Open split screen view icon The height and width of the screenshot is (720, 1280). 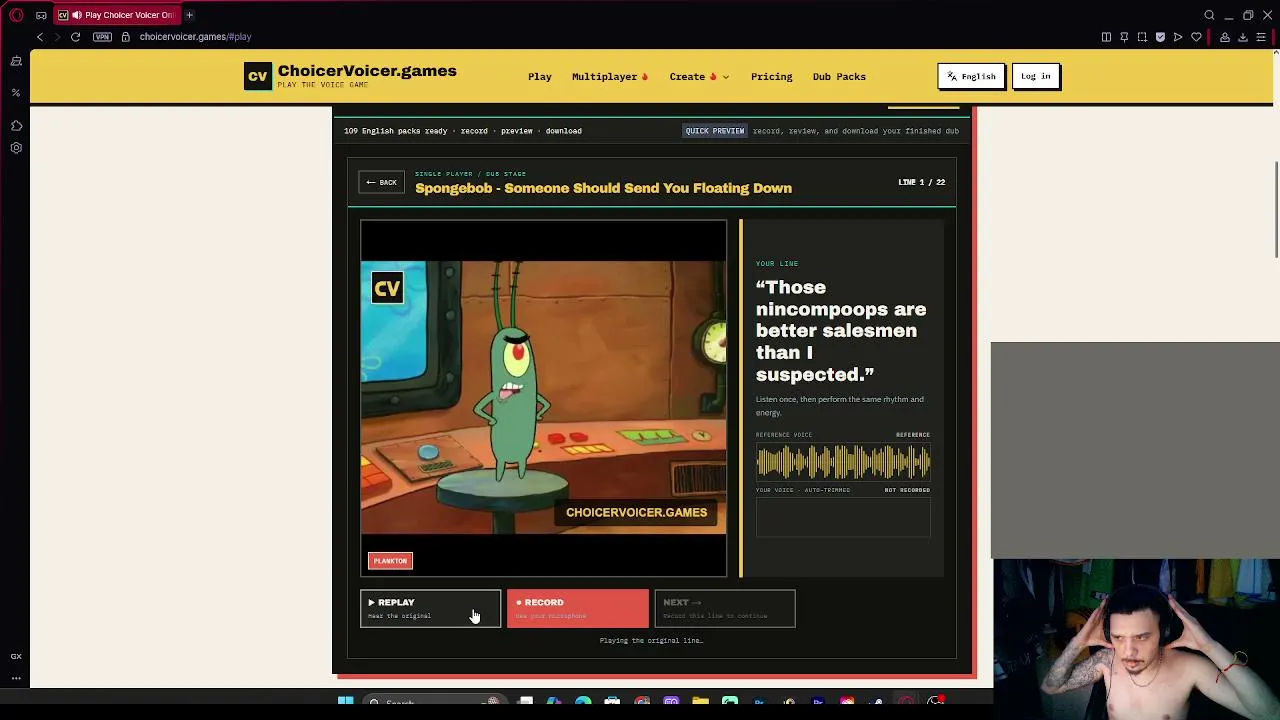(1106, 37)
